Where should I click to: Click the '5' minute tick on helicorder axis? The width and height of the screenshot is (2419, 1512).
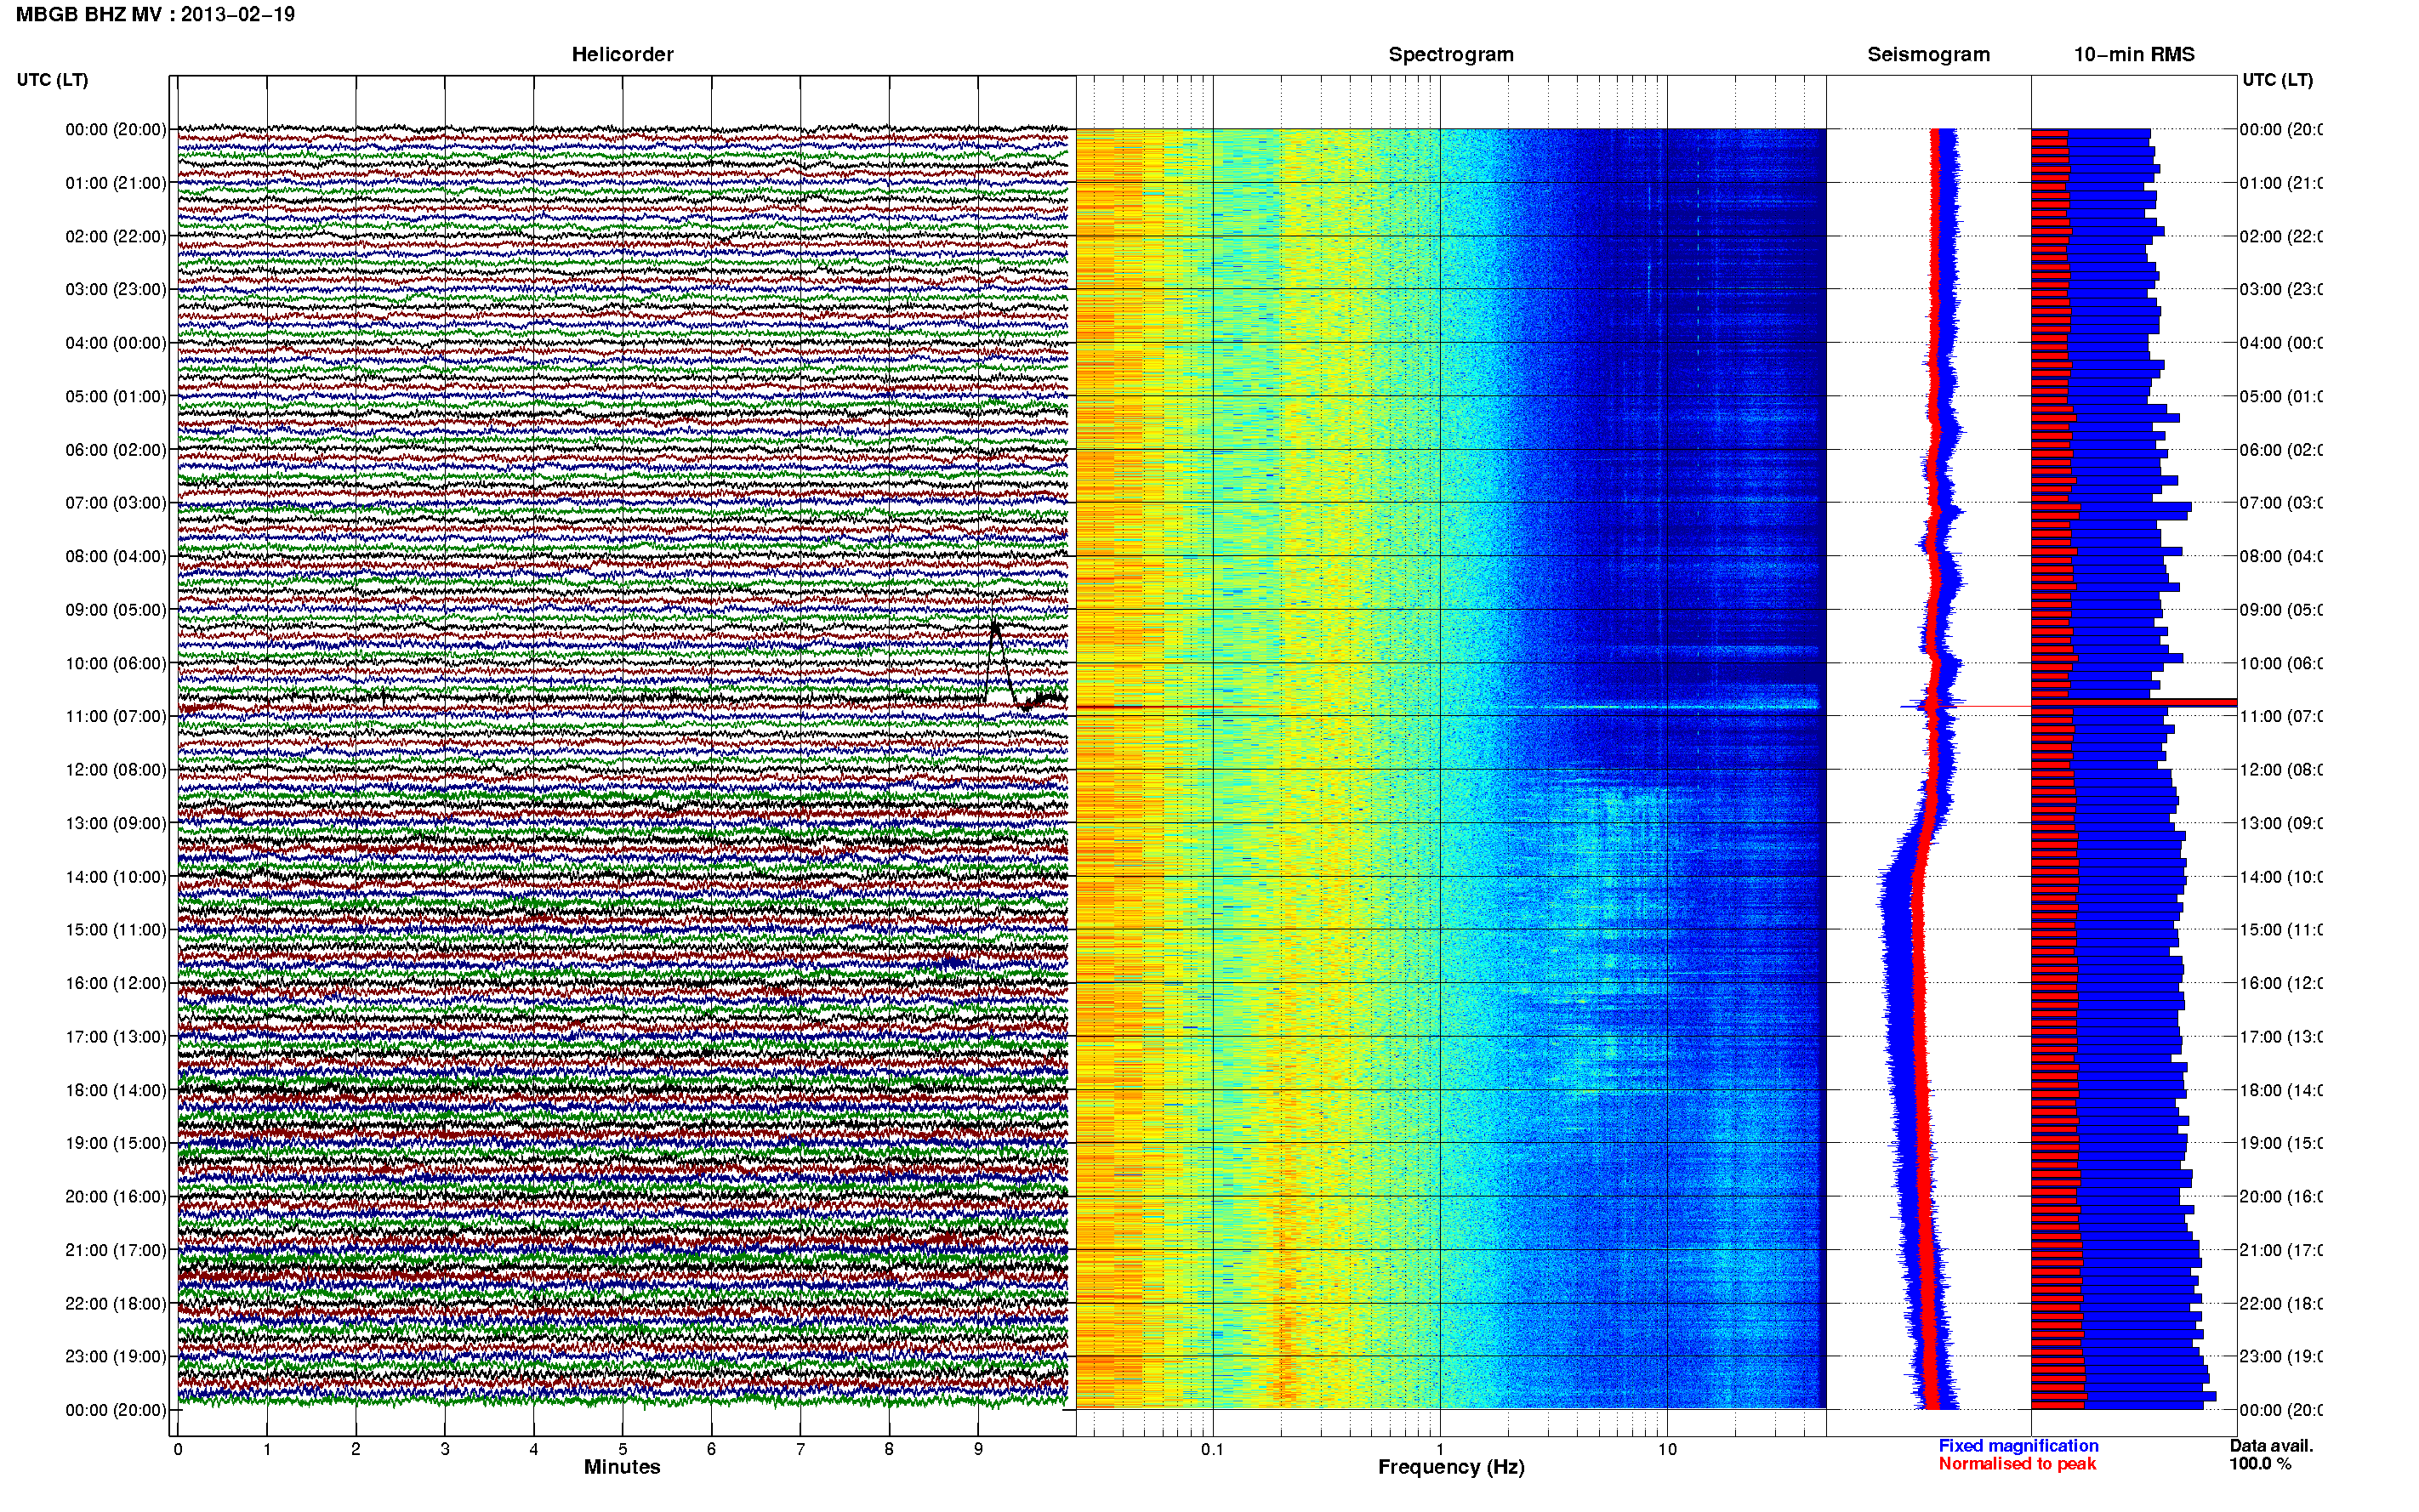(622, 1449)
